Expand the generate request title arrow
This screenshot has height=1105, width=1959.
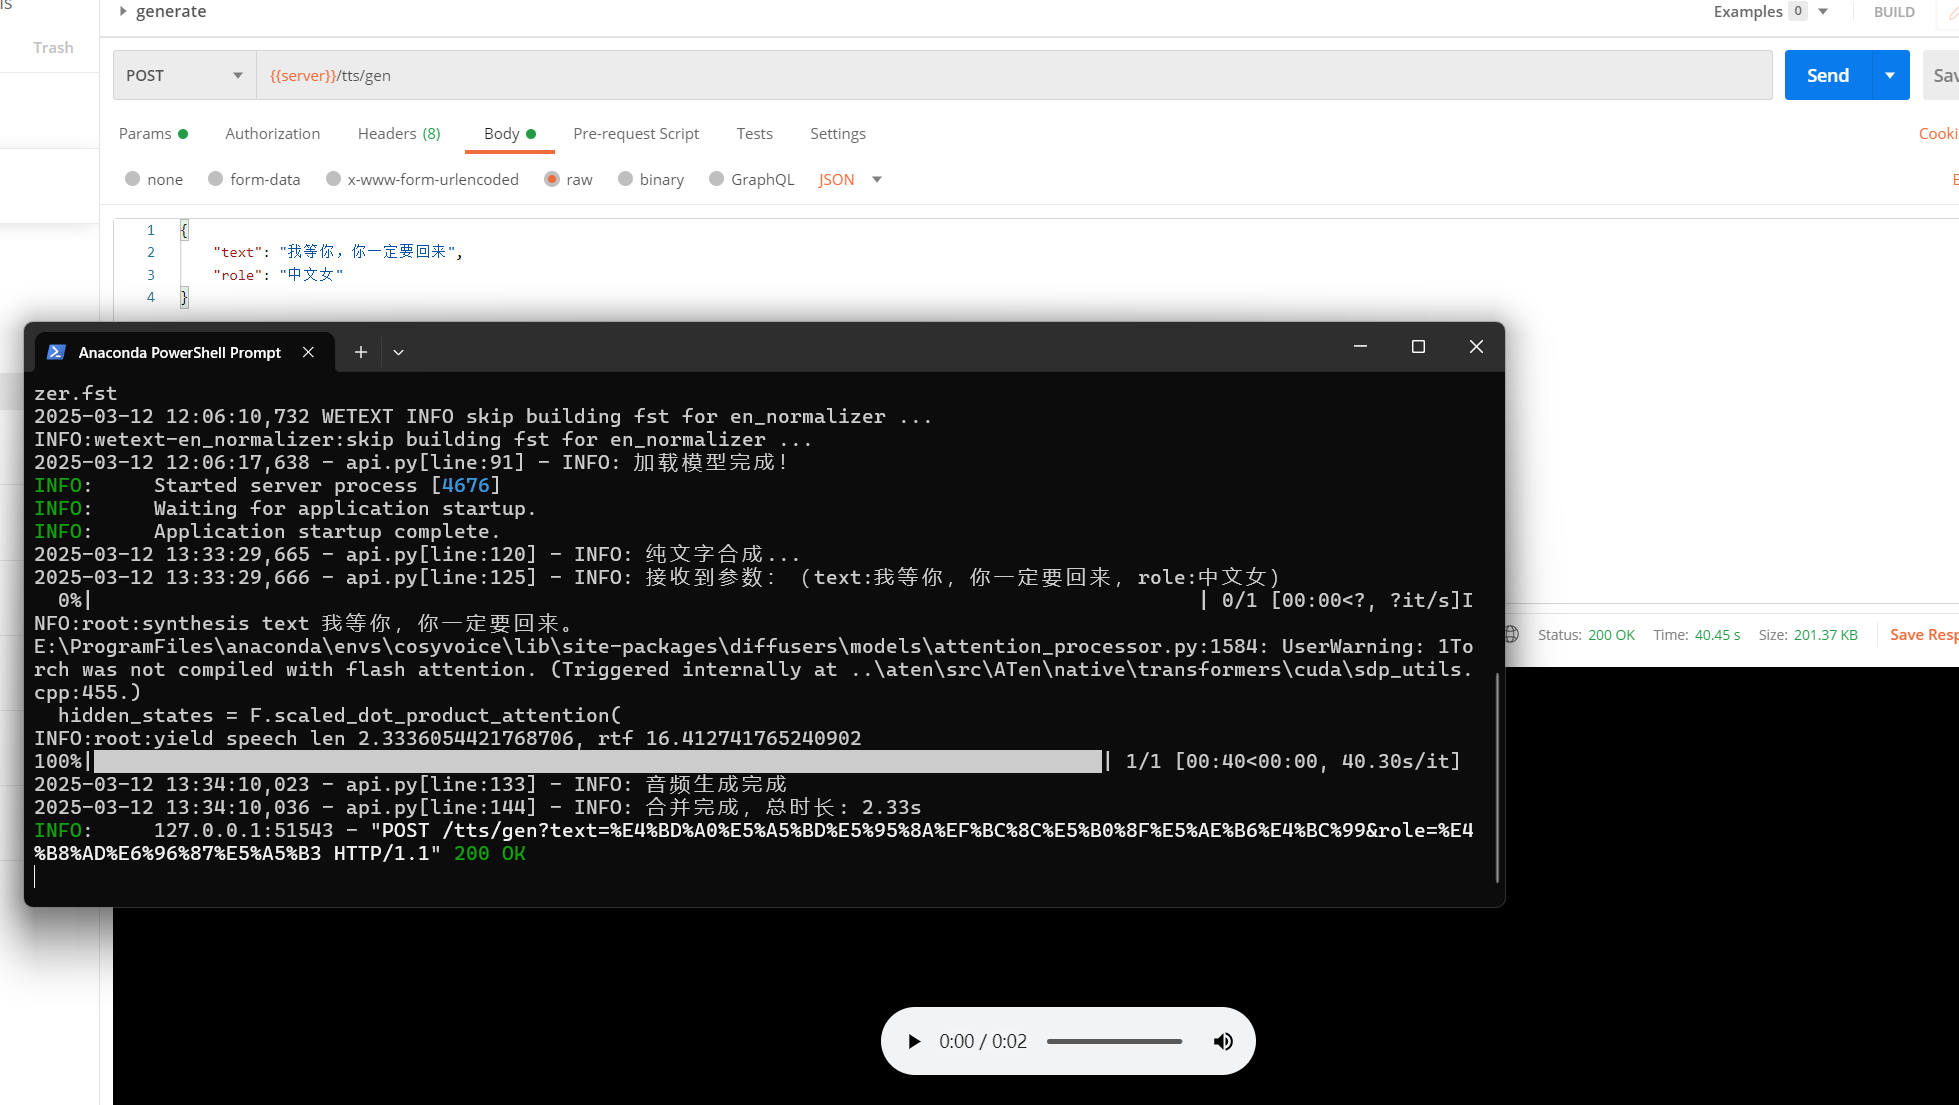123,12
